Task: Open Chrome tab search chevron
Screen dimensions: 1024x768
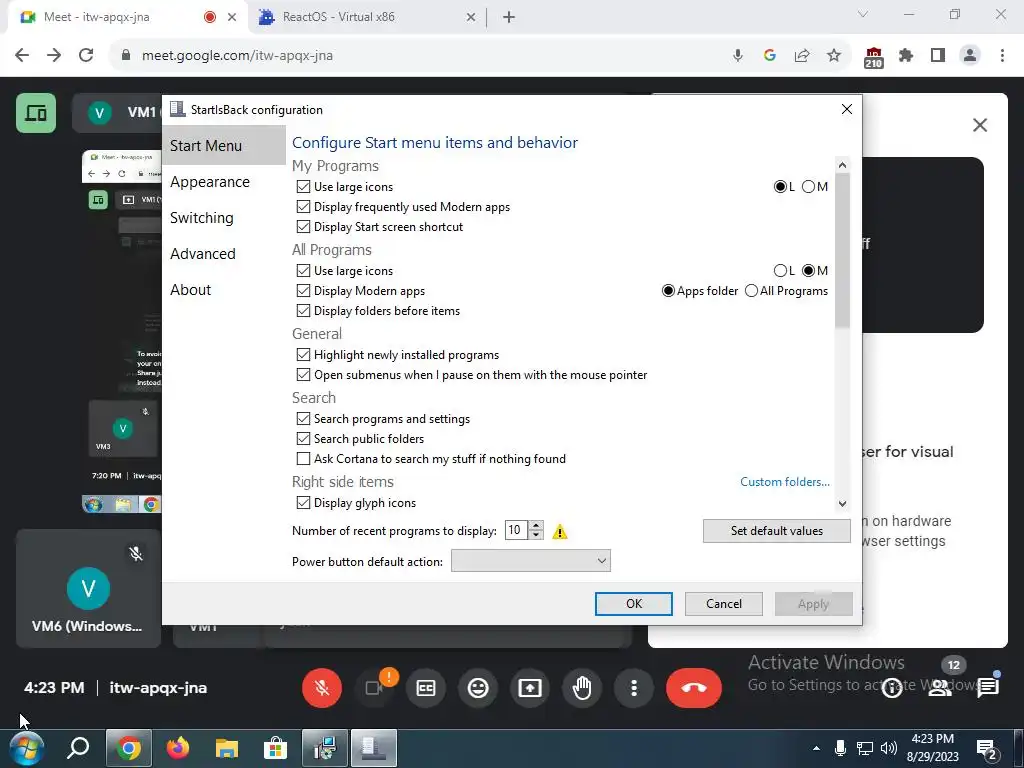Action: point(863,14)
